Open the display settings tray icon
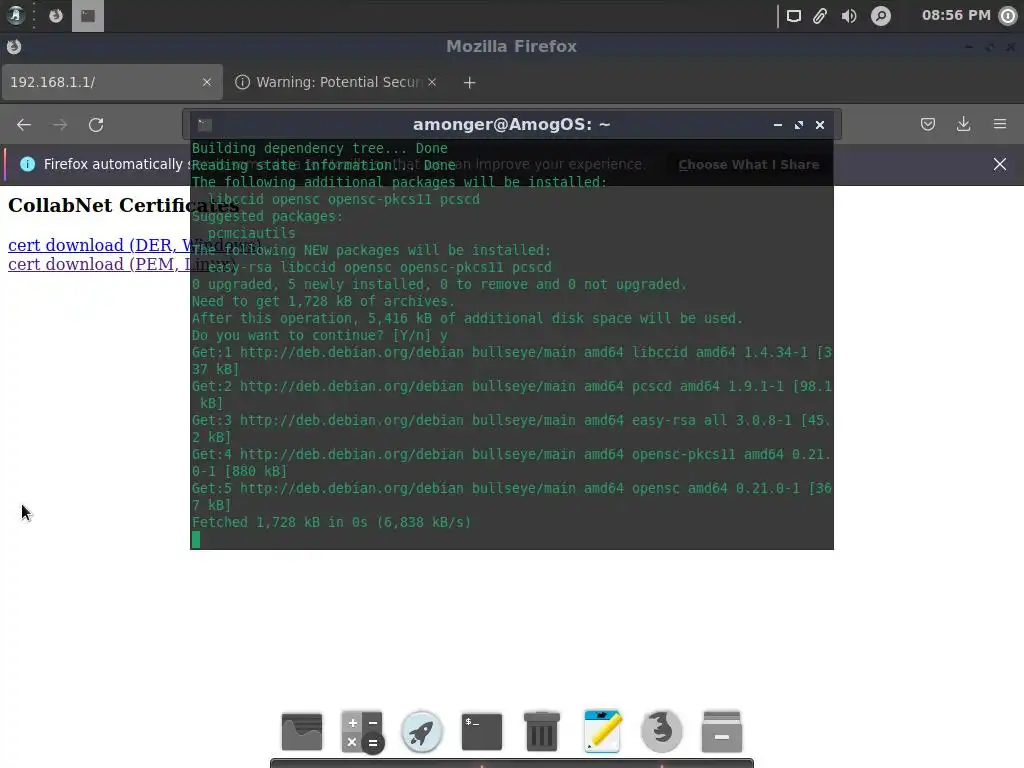Image resolution: width=1024 pixels, height=768 pixels. coord(793,16)
